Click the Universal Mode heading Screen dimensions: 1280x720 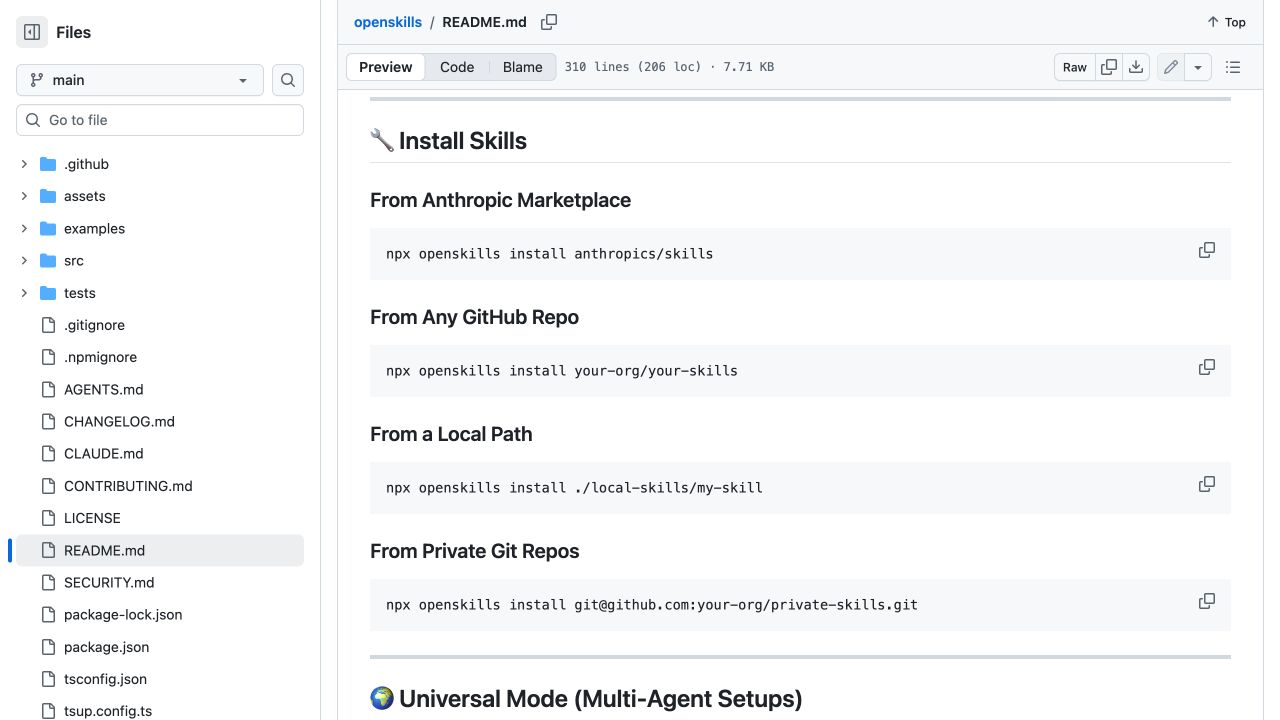(586, 698)
